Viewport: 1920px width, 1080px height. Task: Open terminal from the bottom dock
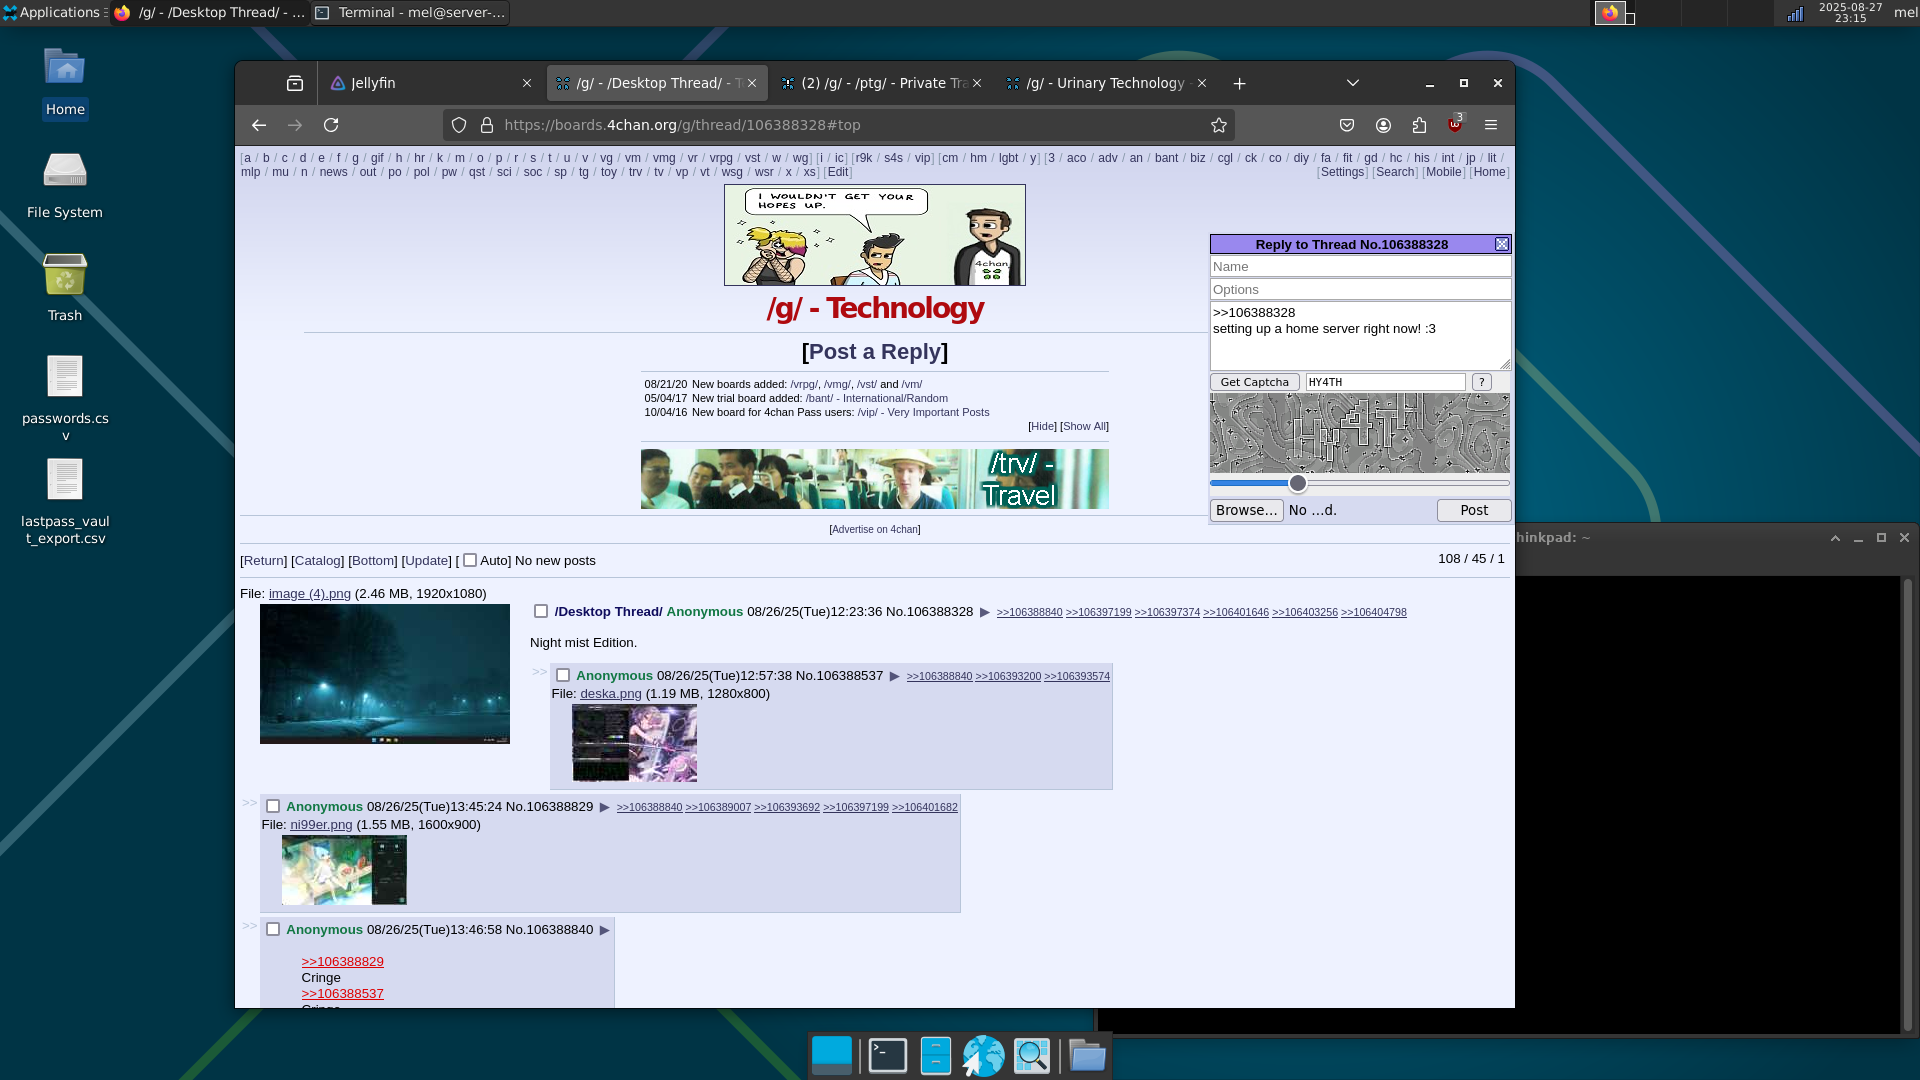click(x=887, y=1055)
